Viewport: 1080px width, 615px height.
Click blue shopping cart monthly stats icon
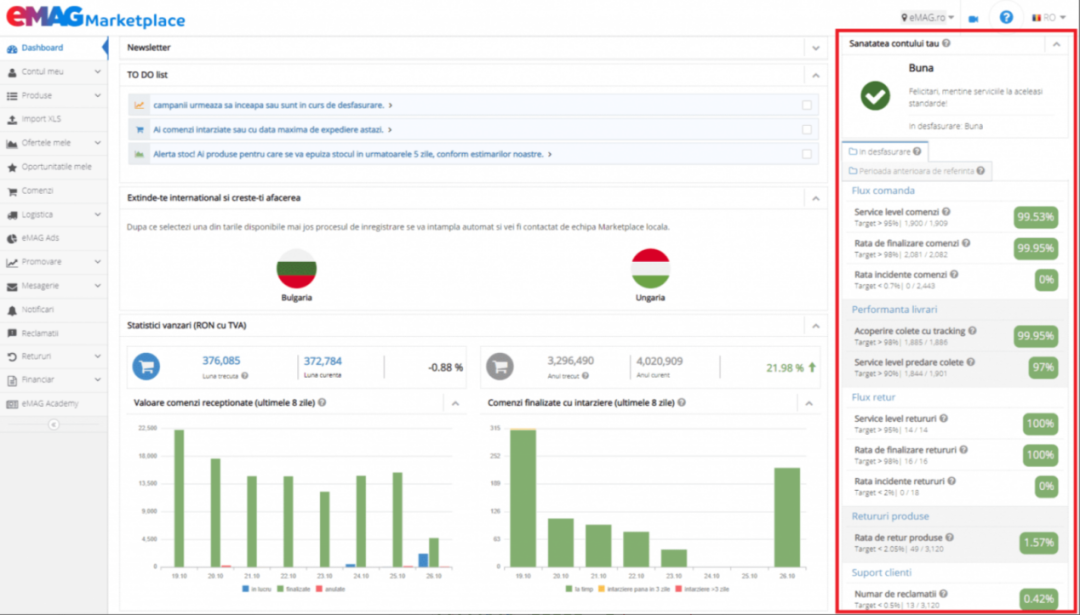(146, 366)
